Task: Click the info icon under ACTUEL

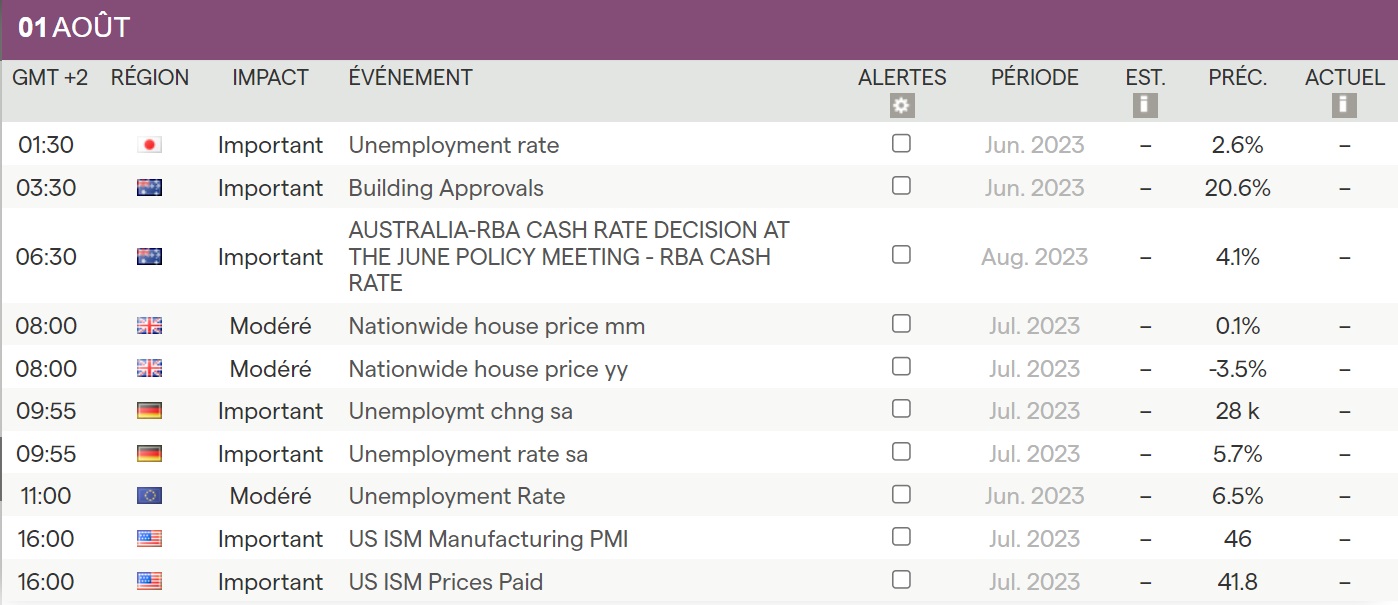Action: click(x=1344, y=105)
